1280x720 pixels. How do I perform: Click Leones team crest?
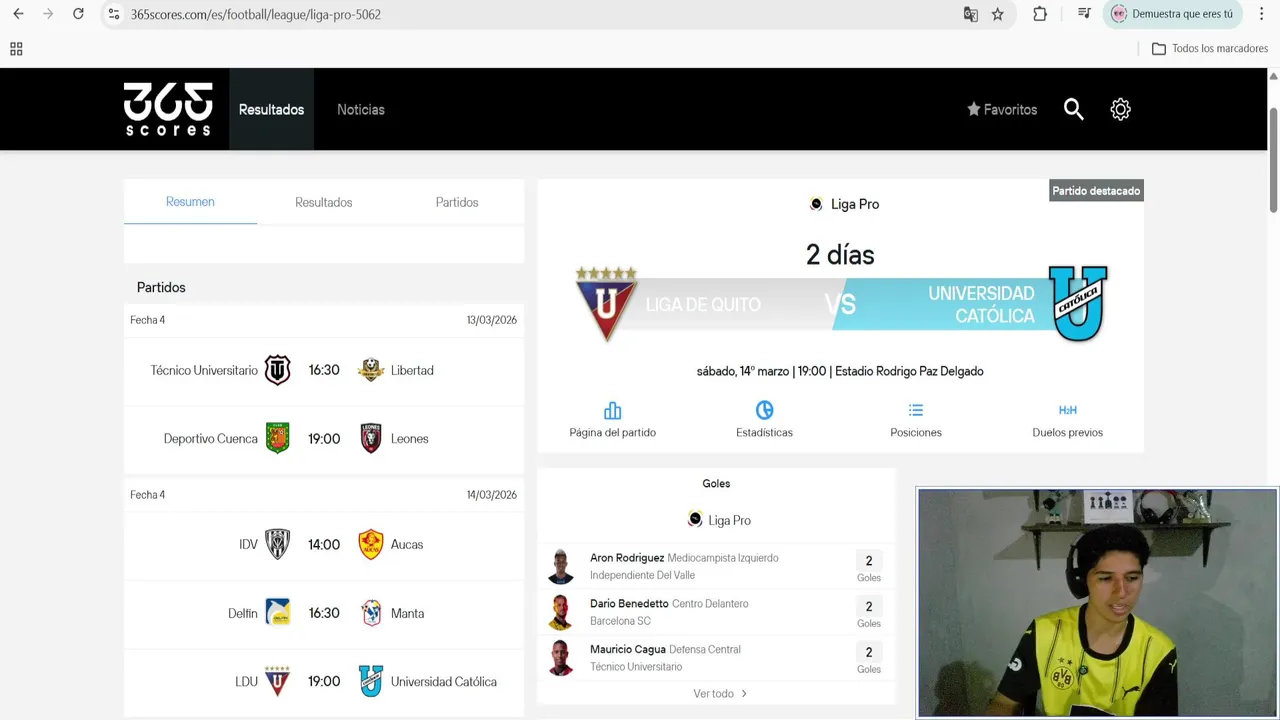[x=371, y=438]
